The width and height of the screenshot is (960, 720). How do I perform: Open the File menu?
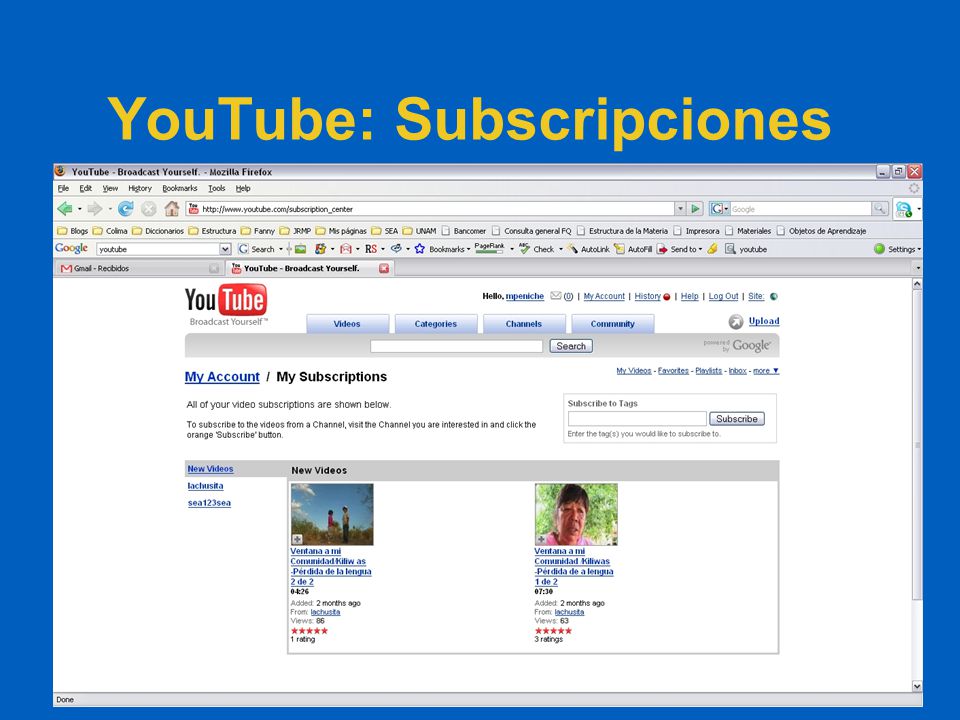pyautogui.click(x=63, y=189)
